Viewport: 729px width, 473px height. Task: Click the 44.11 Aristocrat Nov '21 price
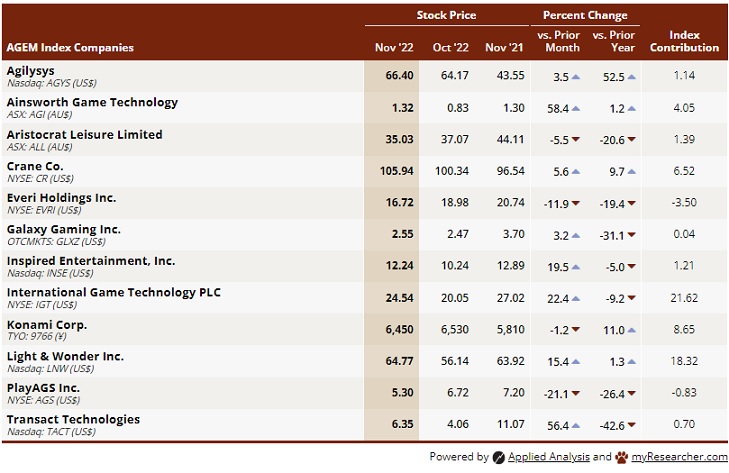510,140
